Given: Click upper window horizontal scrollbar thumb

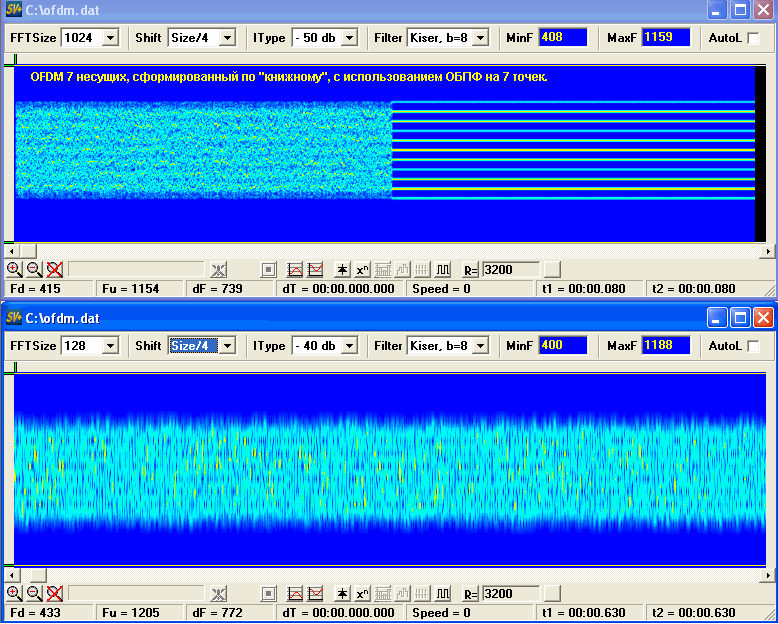Looking at the screenshot, I should [x=28, y=251].
